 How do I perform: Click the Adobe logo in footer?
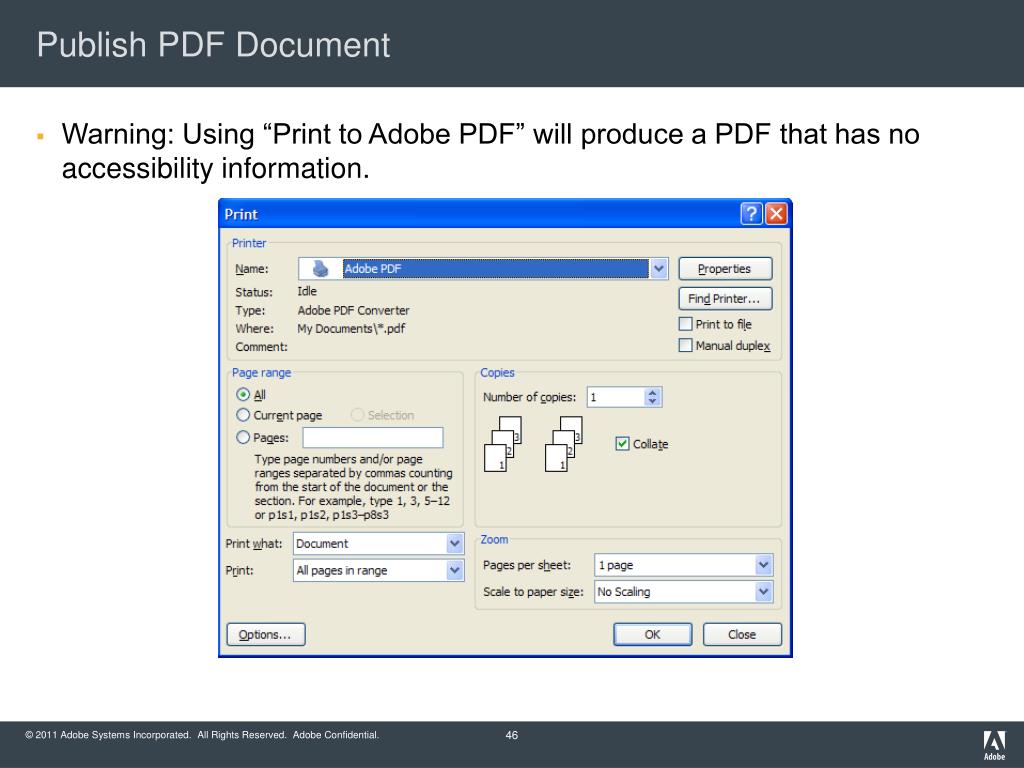[x=994, y=745]
